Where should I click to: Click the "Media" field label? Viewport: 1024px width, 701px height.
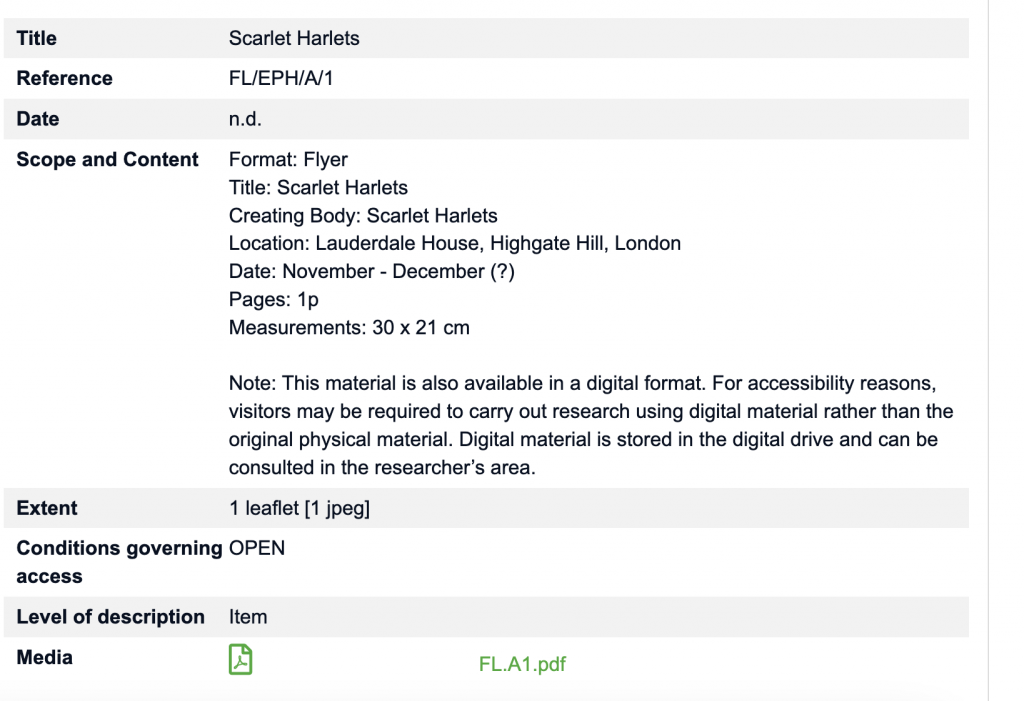point(45,658)
